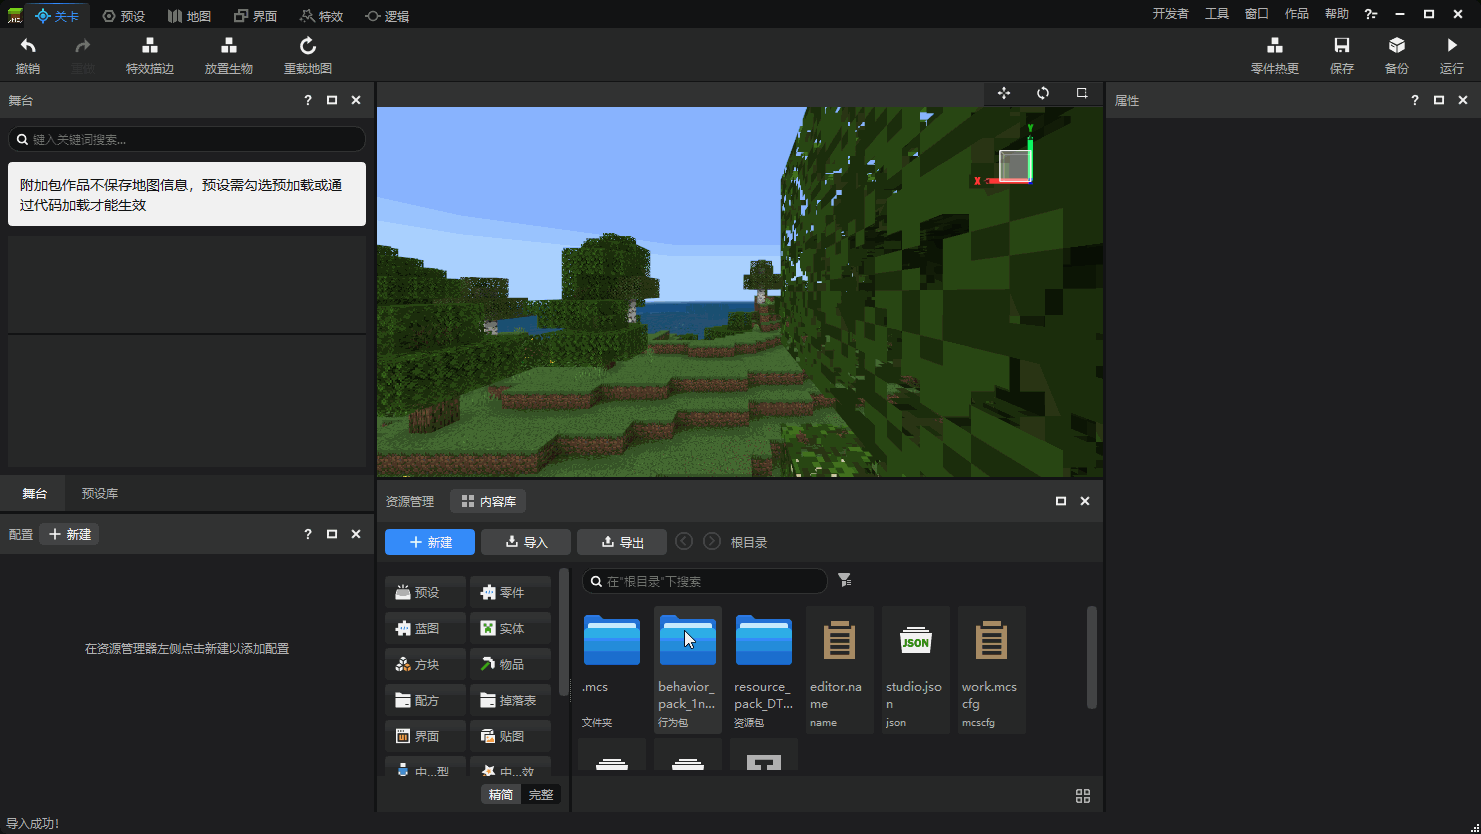Viewport: 1481px width, 834px height.
Task: Open the 窗口 menu
Action: pyautogui.click(x=1257, y=14)
